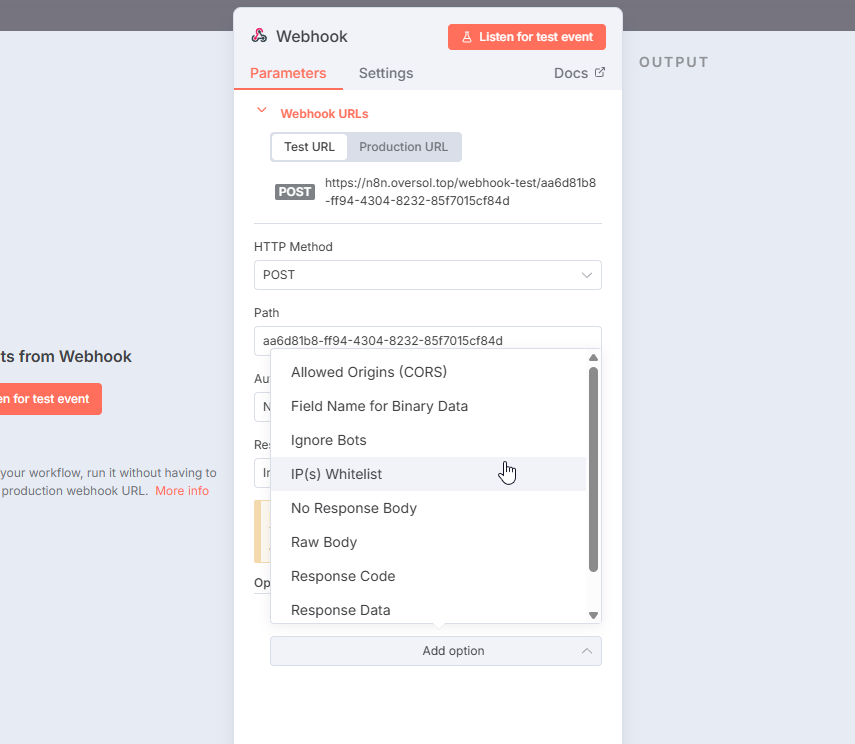The image size is (855, 744).
Task: Collapse the Webhook URLs section chevron
Action: coord(262,112)
